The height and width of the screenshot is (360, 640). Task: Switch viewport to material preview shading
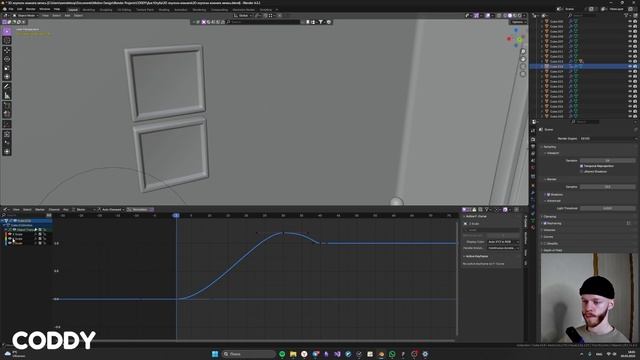pyautogui.click(x=515, y=16)
